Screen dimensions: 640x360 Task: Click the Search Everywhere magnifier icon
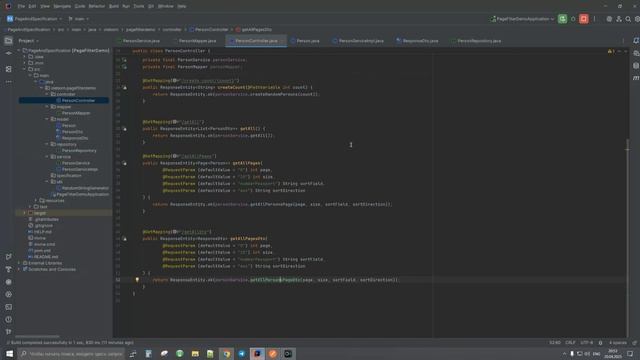[x=628, y=19]
